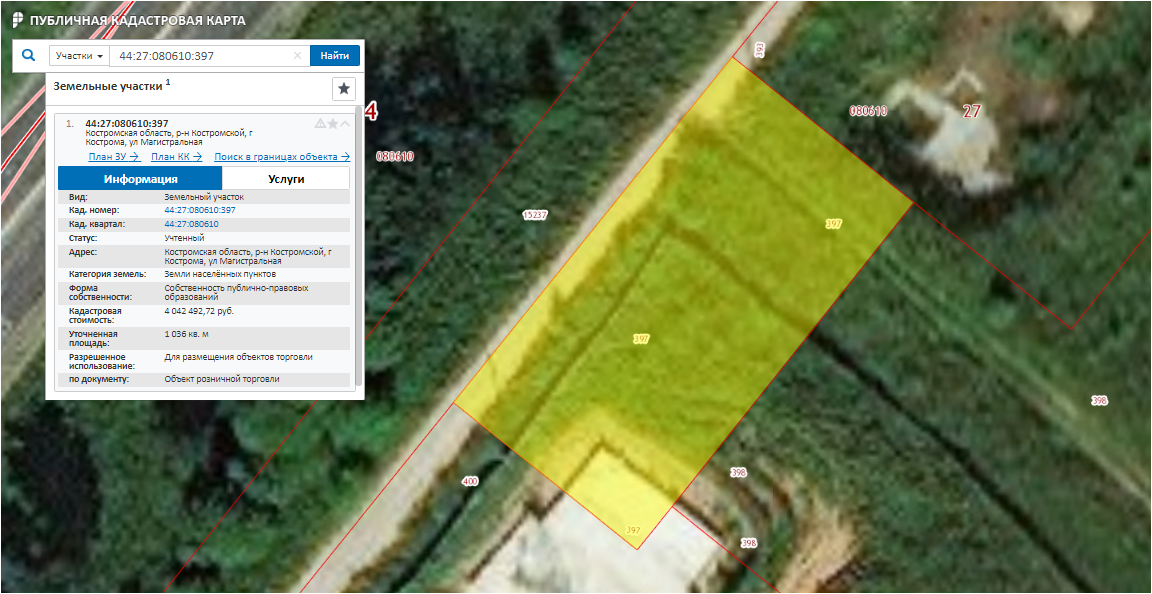Switch to the Услуги tab
Image resolution: width=1152 pixels, height=594 pixels.
(x=286, y=179)
